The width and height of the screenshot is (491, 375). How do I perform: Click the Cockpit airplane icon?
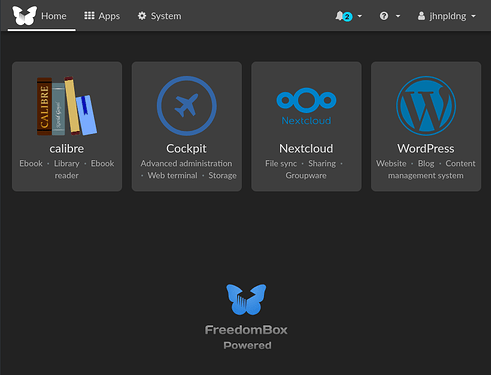point(187,106)
